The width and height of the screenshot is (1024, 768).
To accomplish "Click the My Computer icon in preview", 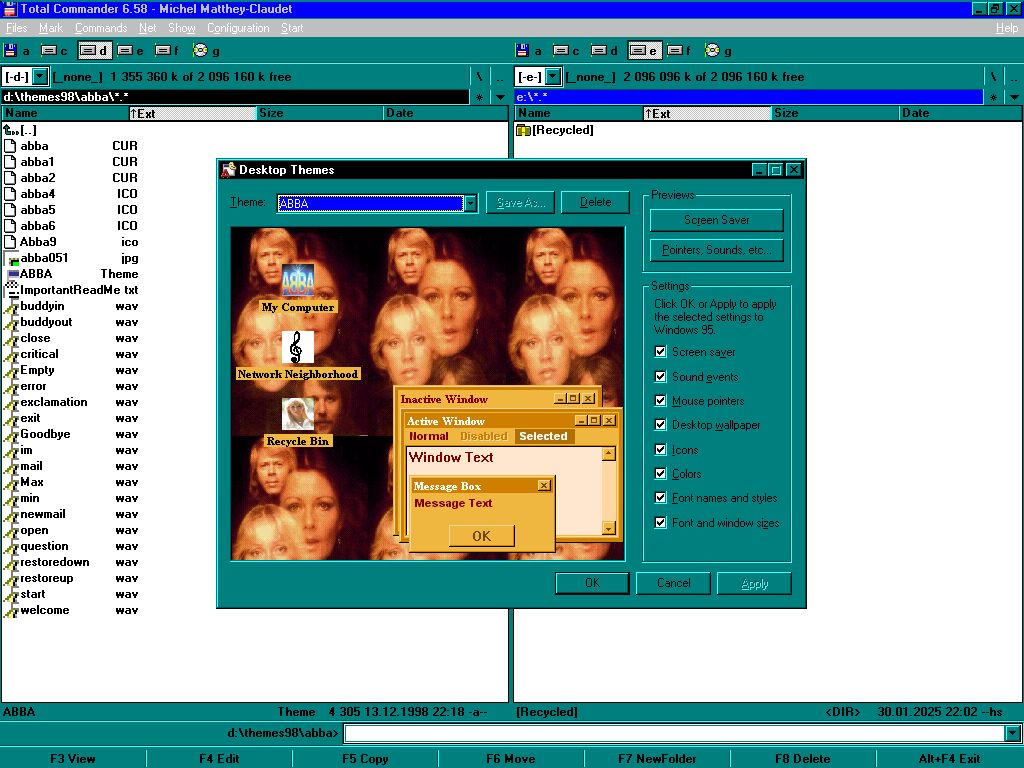I will point(297,280).
